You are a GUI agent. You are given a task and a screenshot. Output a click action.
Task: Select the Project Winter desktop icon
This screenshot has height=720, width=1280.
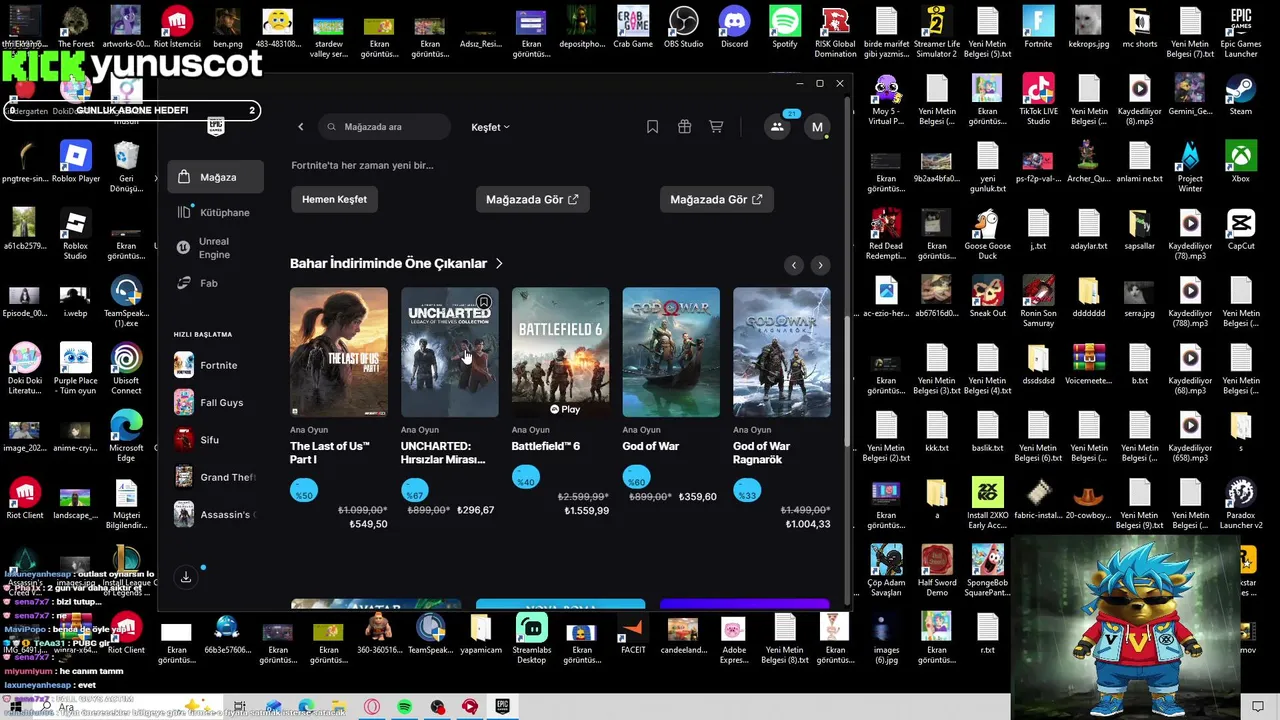[1190, 167]
